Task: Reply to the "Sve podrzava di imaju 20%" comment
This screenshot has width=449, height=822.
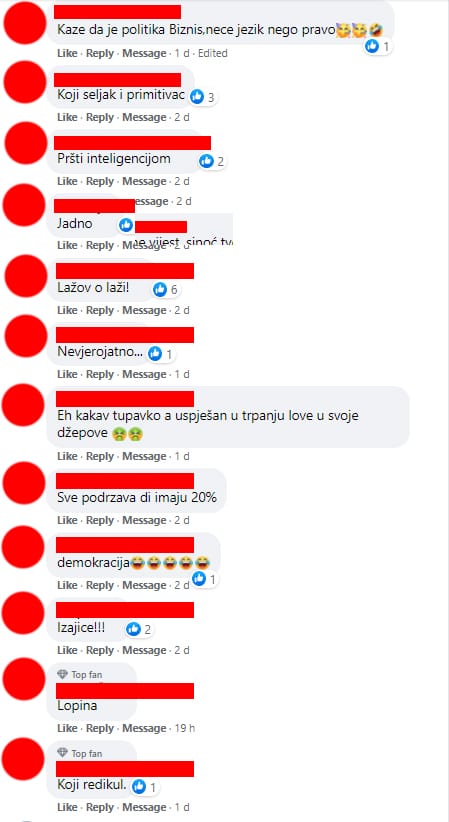Action: point(100,521)
